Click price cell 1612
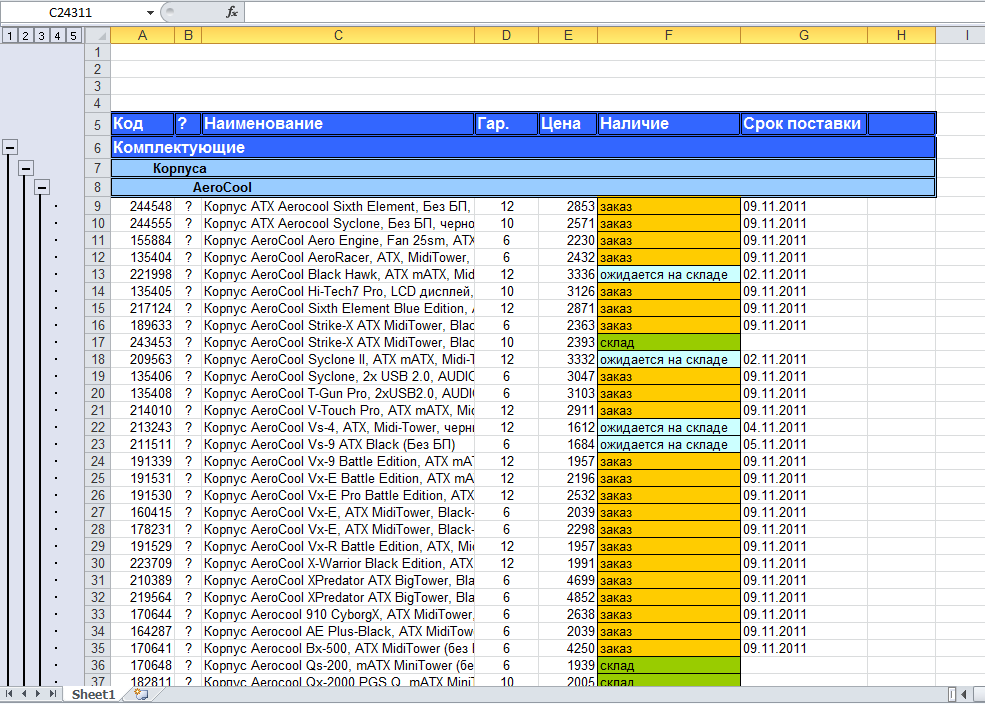This screenshot has width=985, height=704. click(x=568, y=427)
